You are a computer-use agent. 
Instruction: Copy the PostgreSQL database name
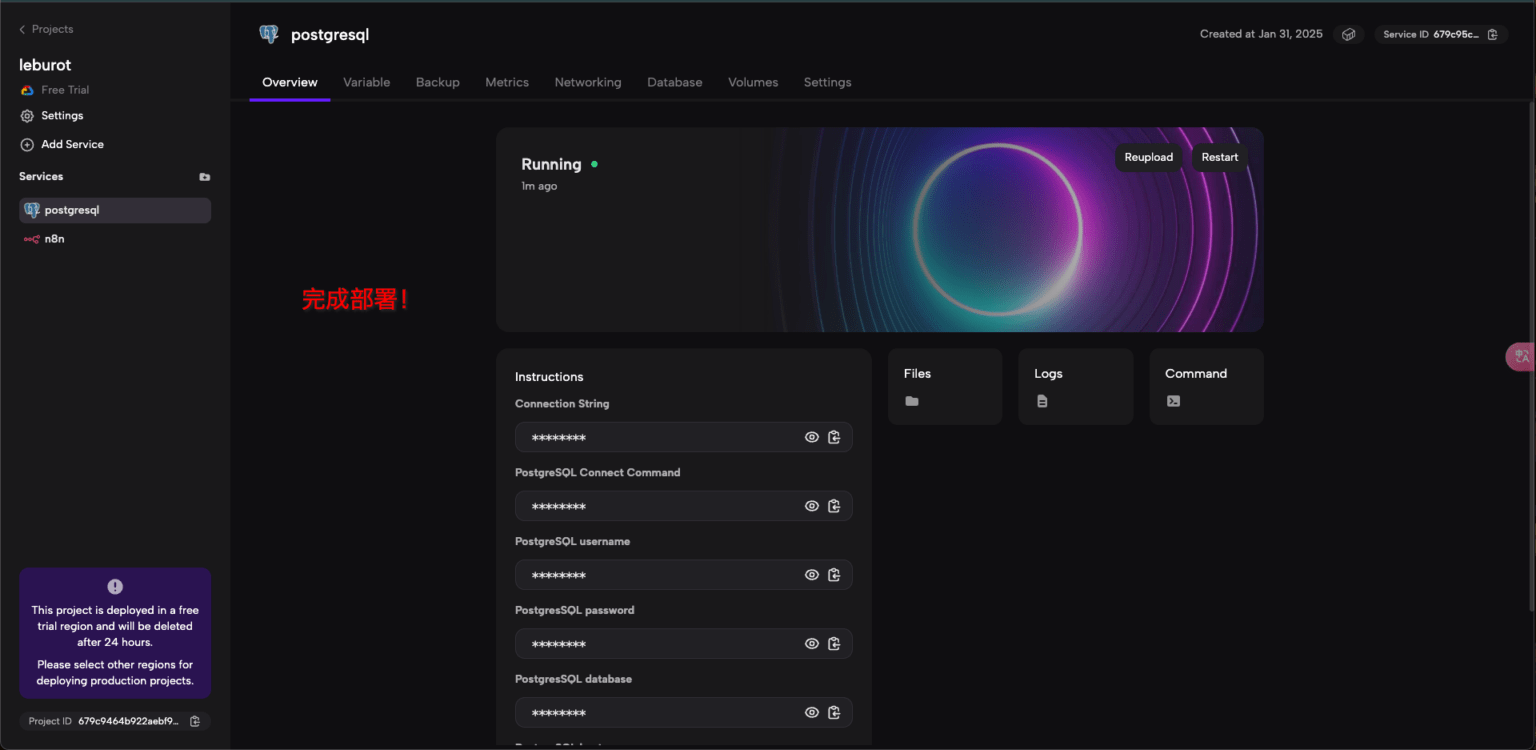(834, 712)
